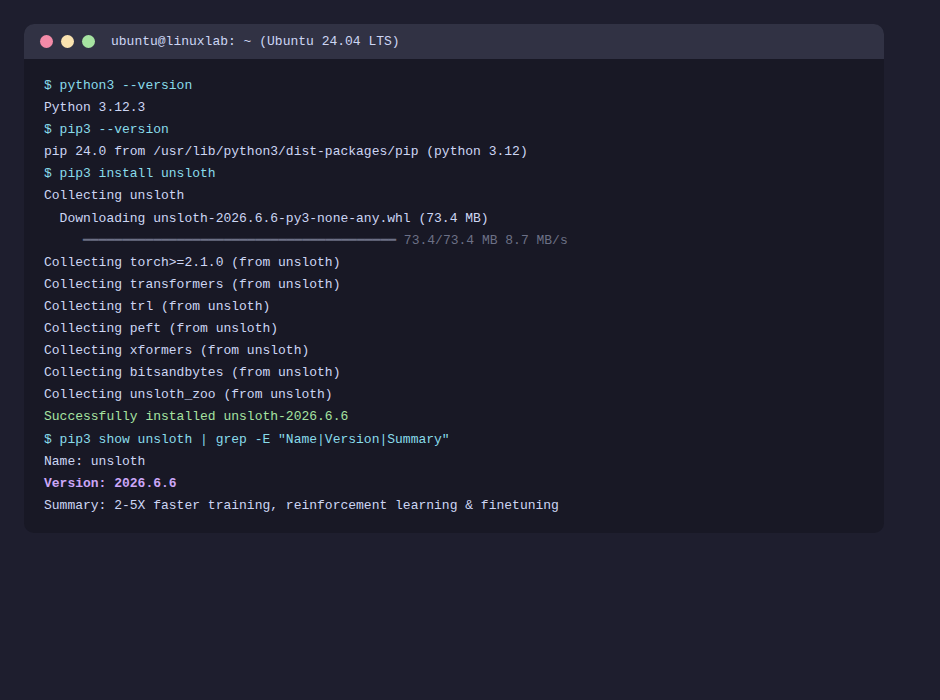Click the Collecting unsloth_zoo line
The height and width of the screenshot is (700, 940).
[188, 394]
